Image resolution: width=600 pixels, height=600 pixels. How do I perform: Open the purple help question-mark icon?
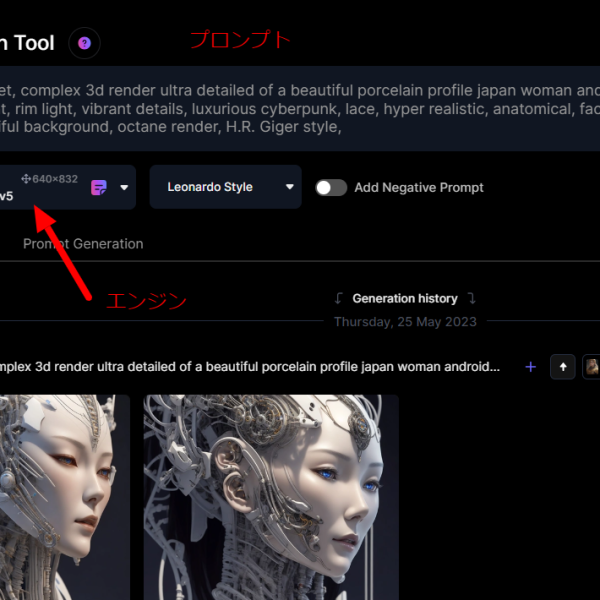84,43
